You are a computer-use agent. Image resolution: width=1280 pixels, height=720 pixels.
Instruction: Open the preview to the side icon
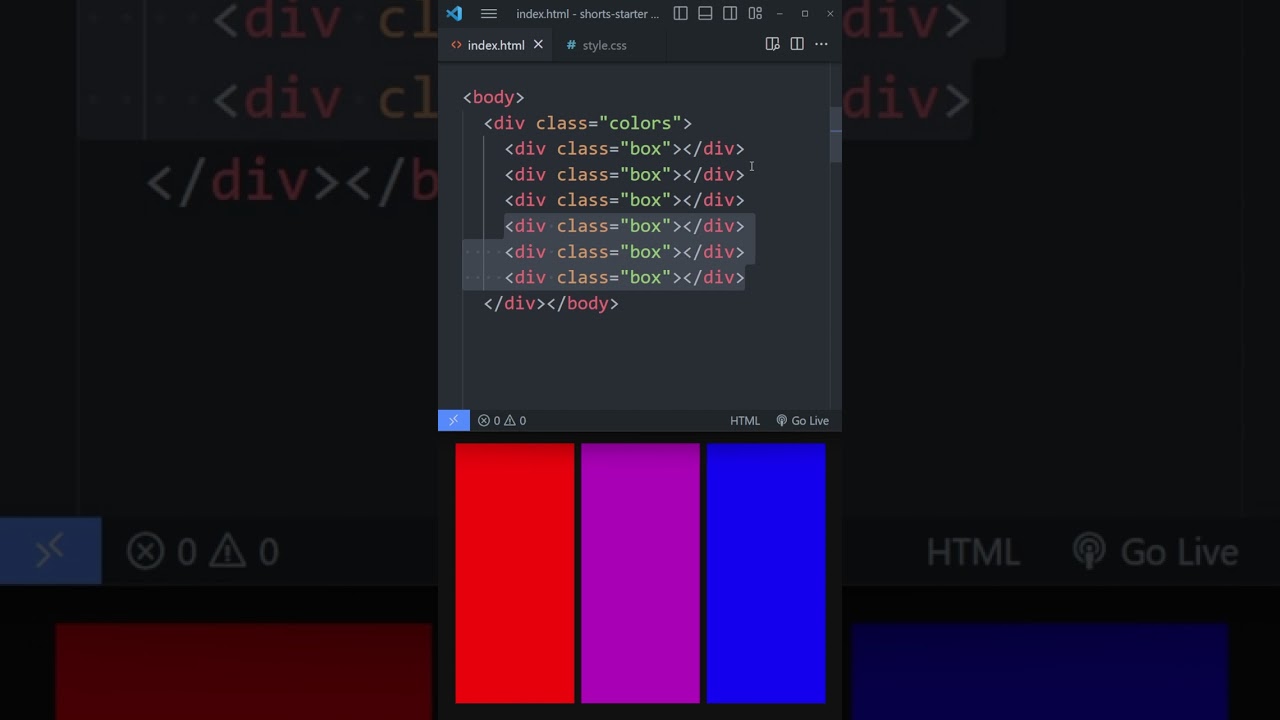772,44
